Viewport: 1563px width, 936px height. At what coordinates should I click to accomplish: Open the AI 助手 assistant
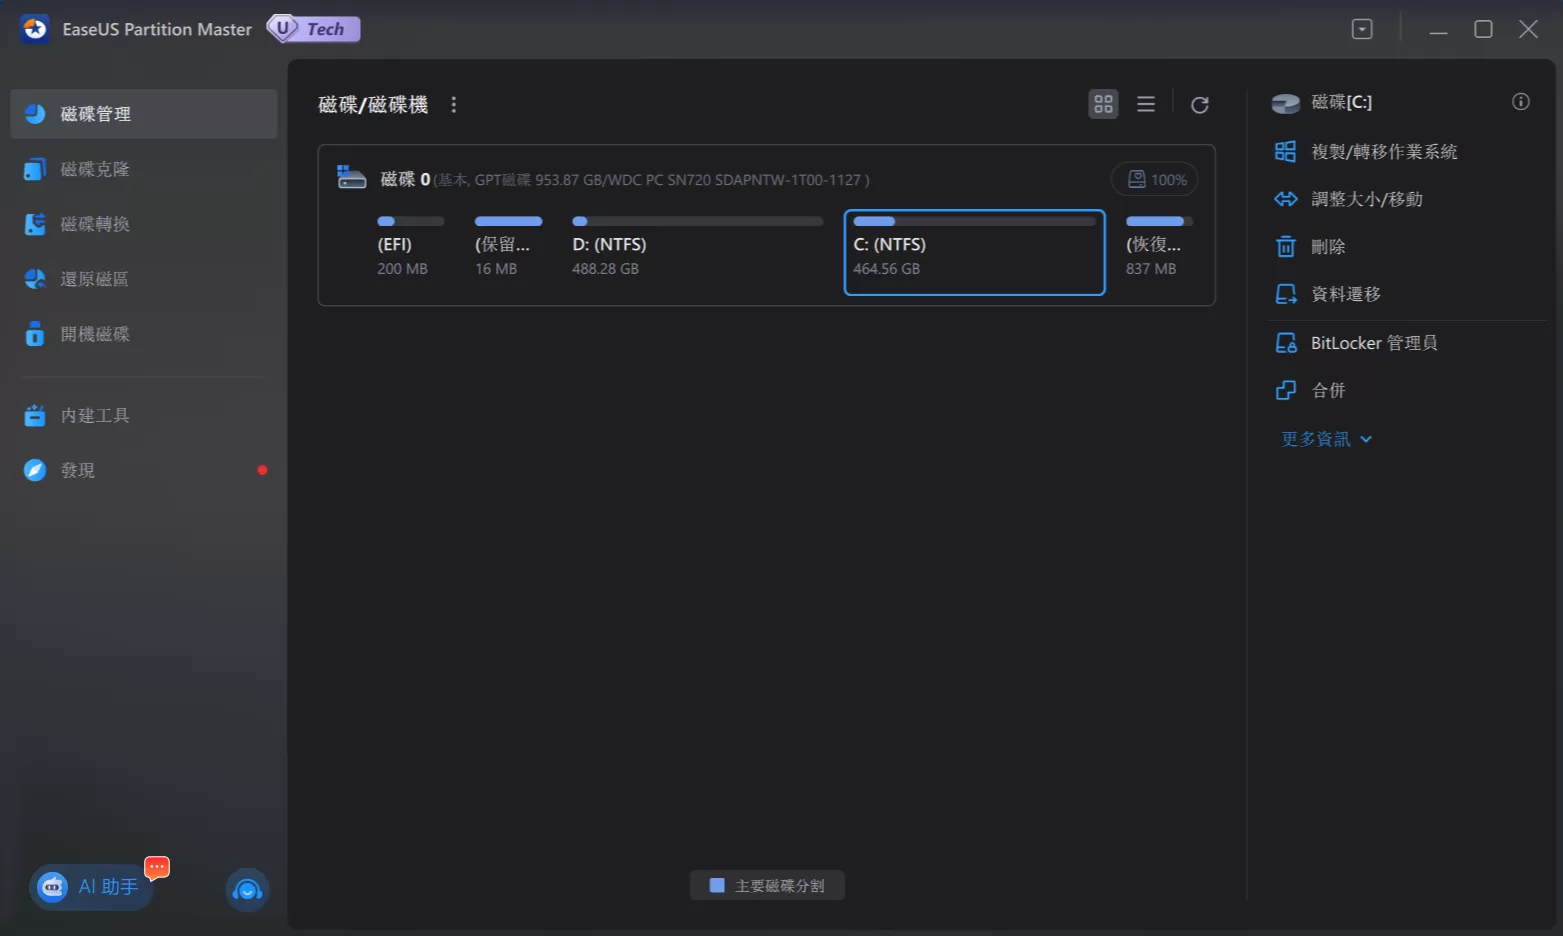92,887
